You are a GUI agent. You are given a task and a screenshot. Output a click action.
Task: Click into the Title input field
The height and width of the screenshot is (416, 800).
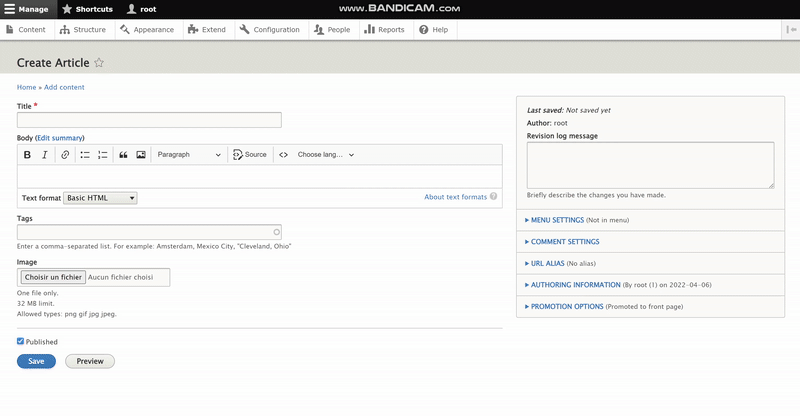click(x=149, y=120)
